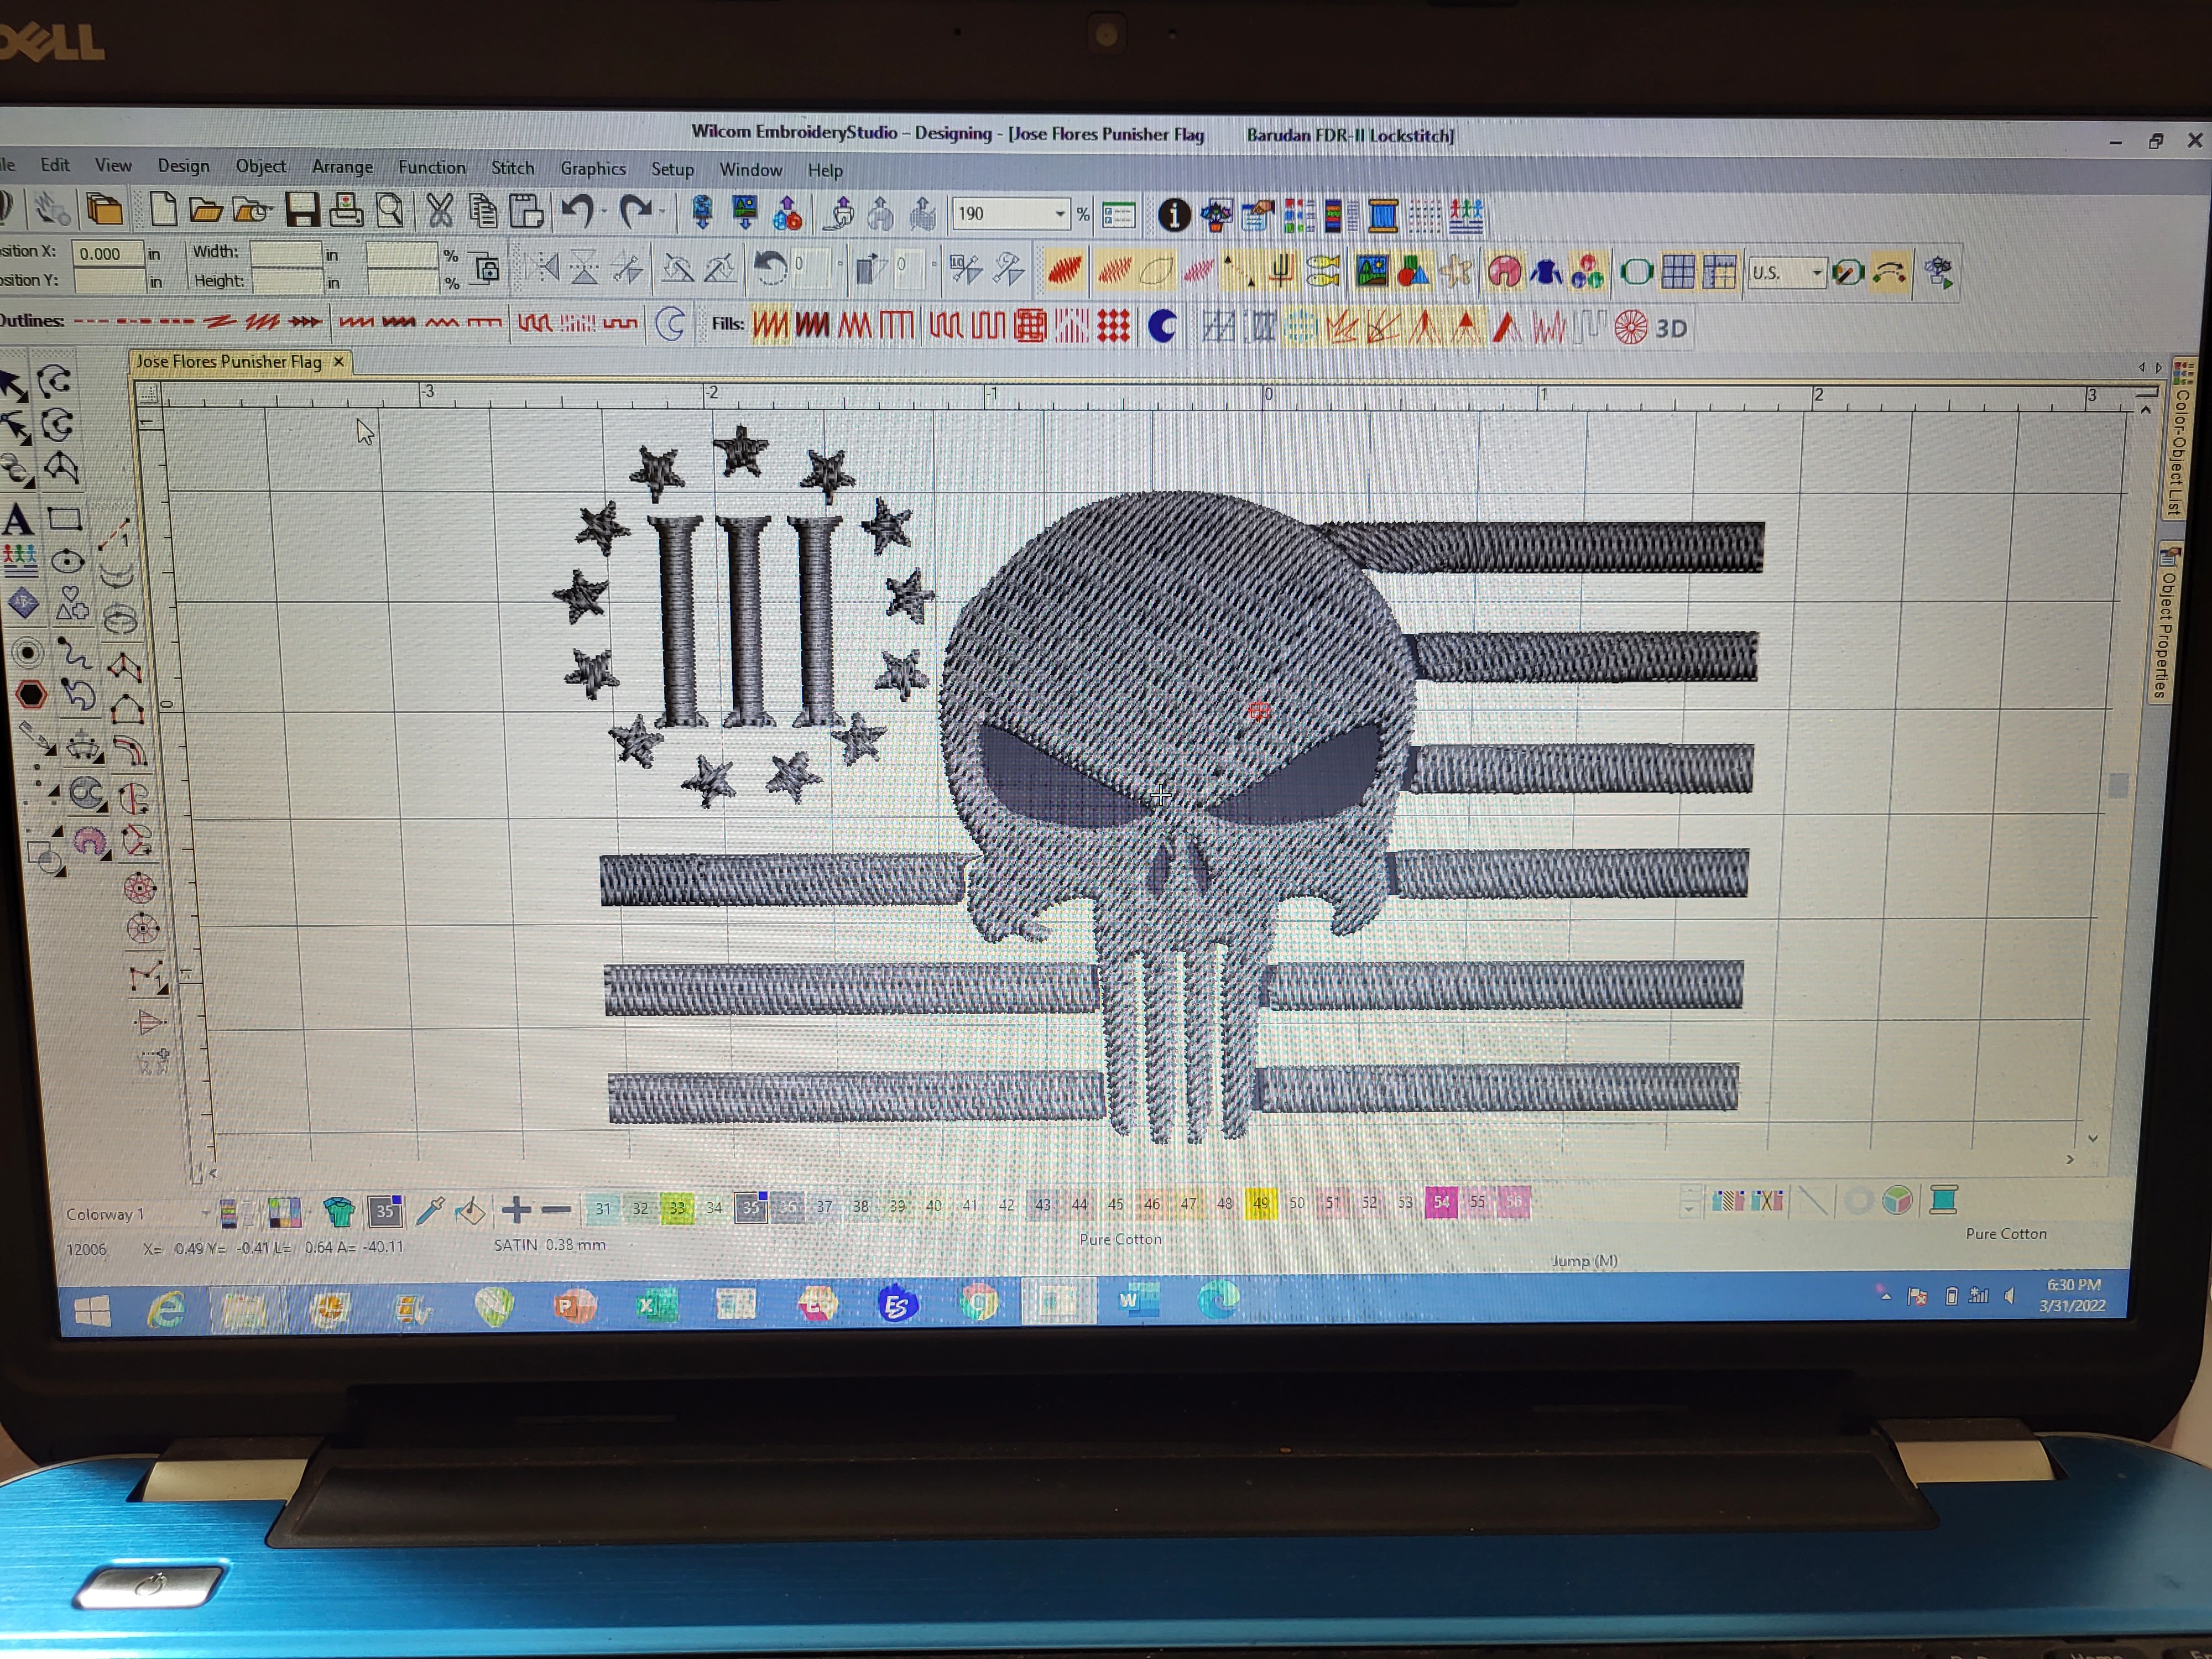Click the Windows Start button
This screenshot has height=1659, width=2212.
(92, 1311)
